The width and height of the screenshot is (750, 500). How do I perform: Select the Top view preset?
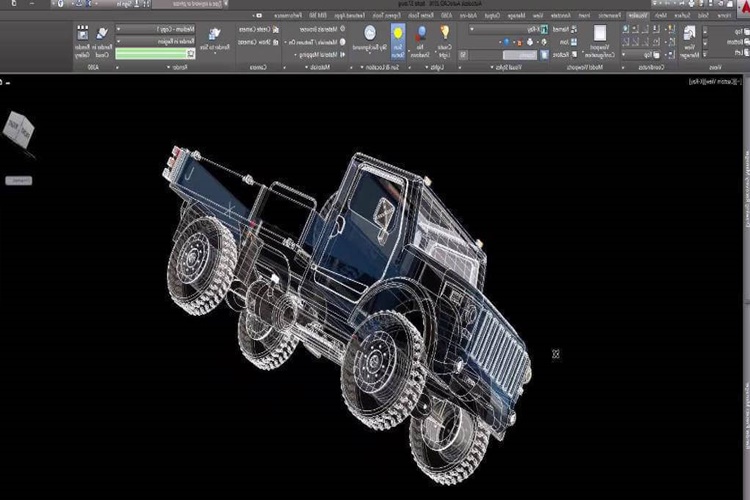[x=742, y=32]
